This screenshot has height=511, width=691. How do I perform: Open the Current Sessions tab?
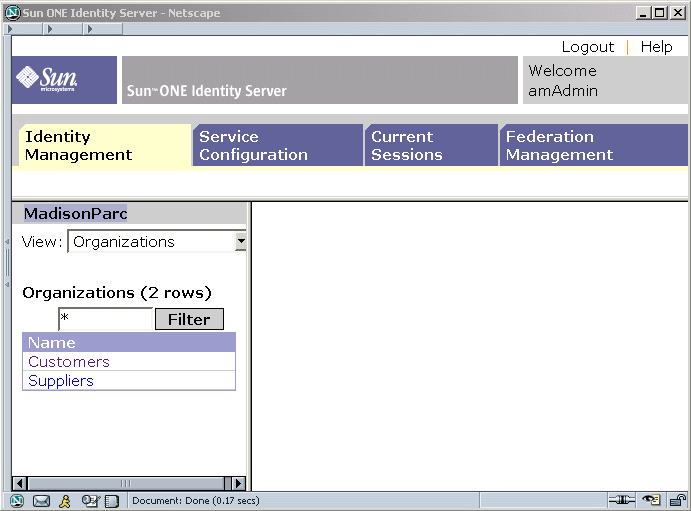coord(431,145)
